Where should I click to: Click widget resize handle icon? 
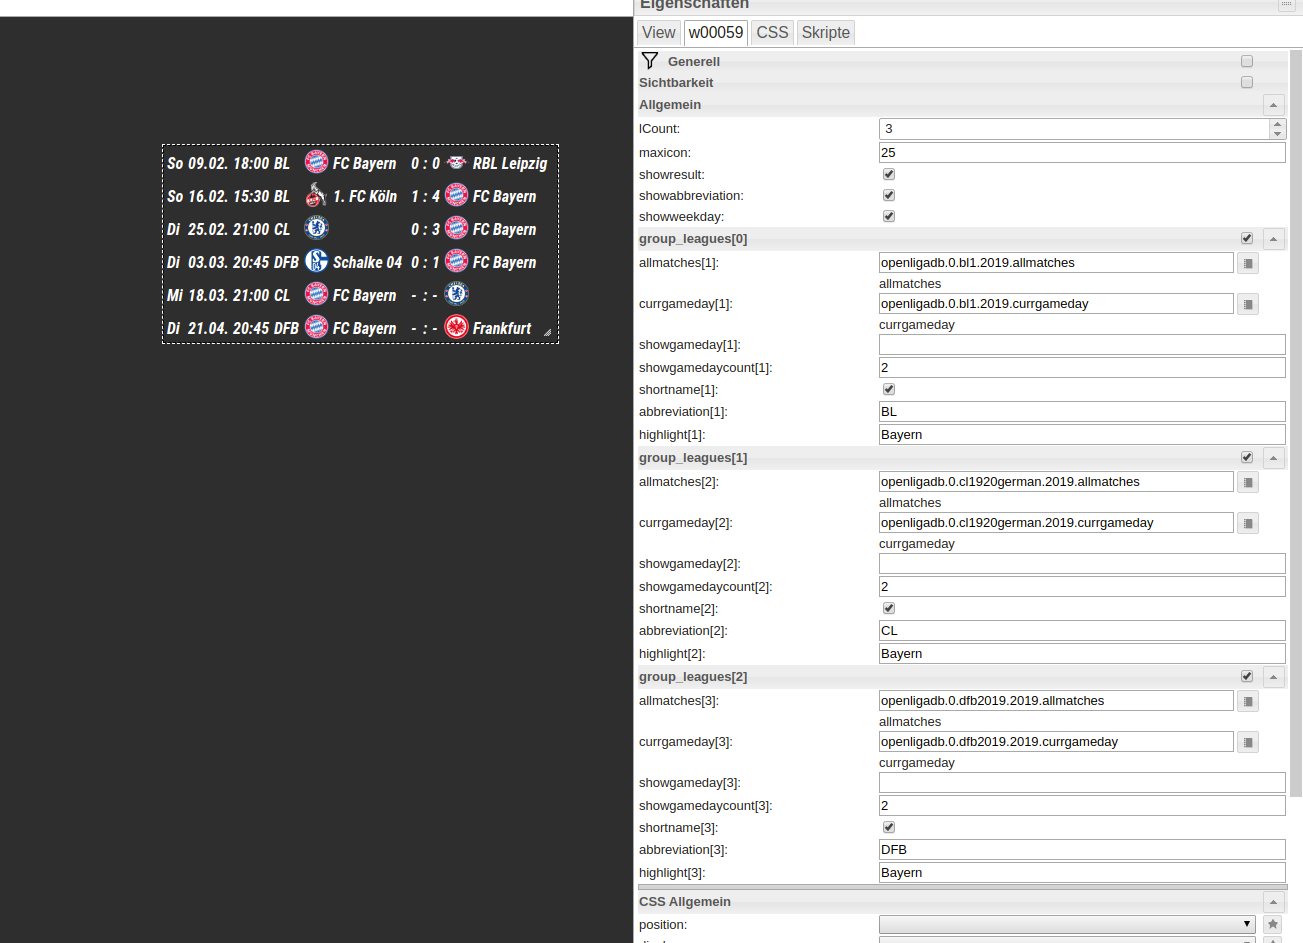547,332
